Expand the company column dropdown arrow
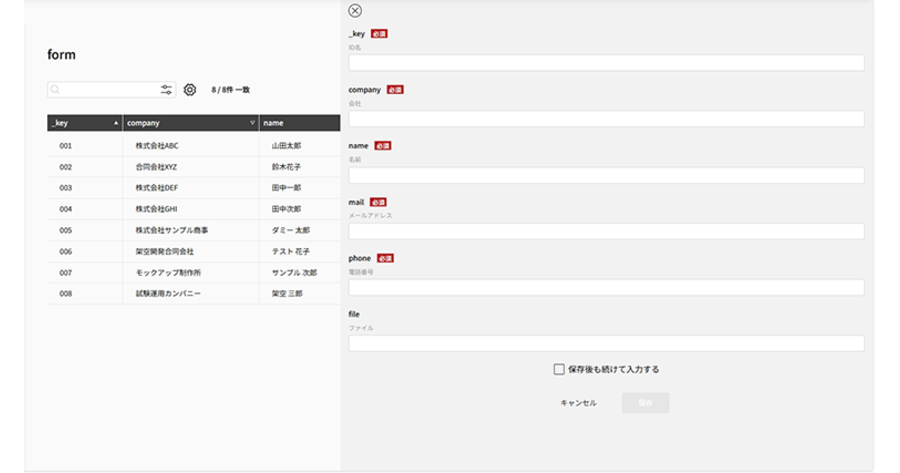 [252, 123]
